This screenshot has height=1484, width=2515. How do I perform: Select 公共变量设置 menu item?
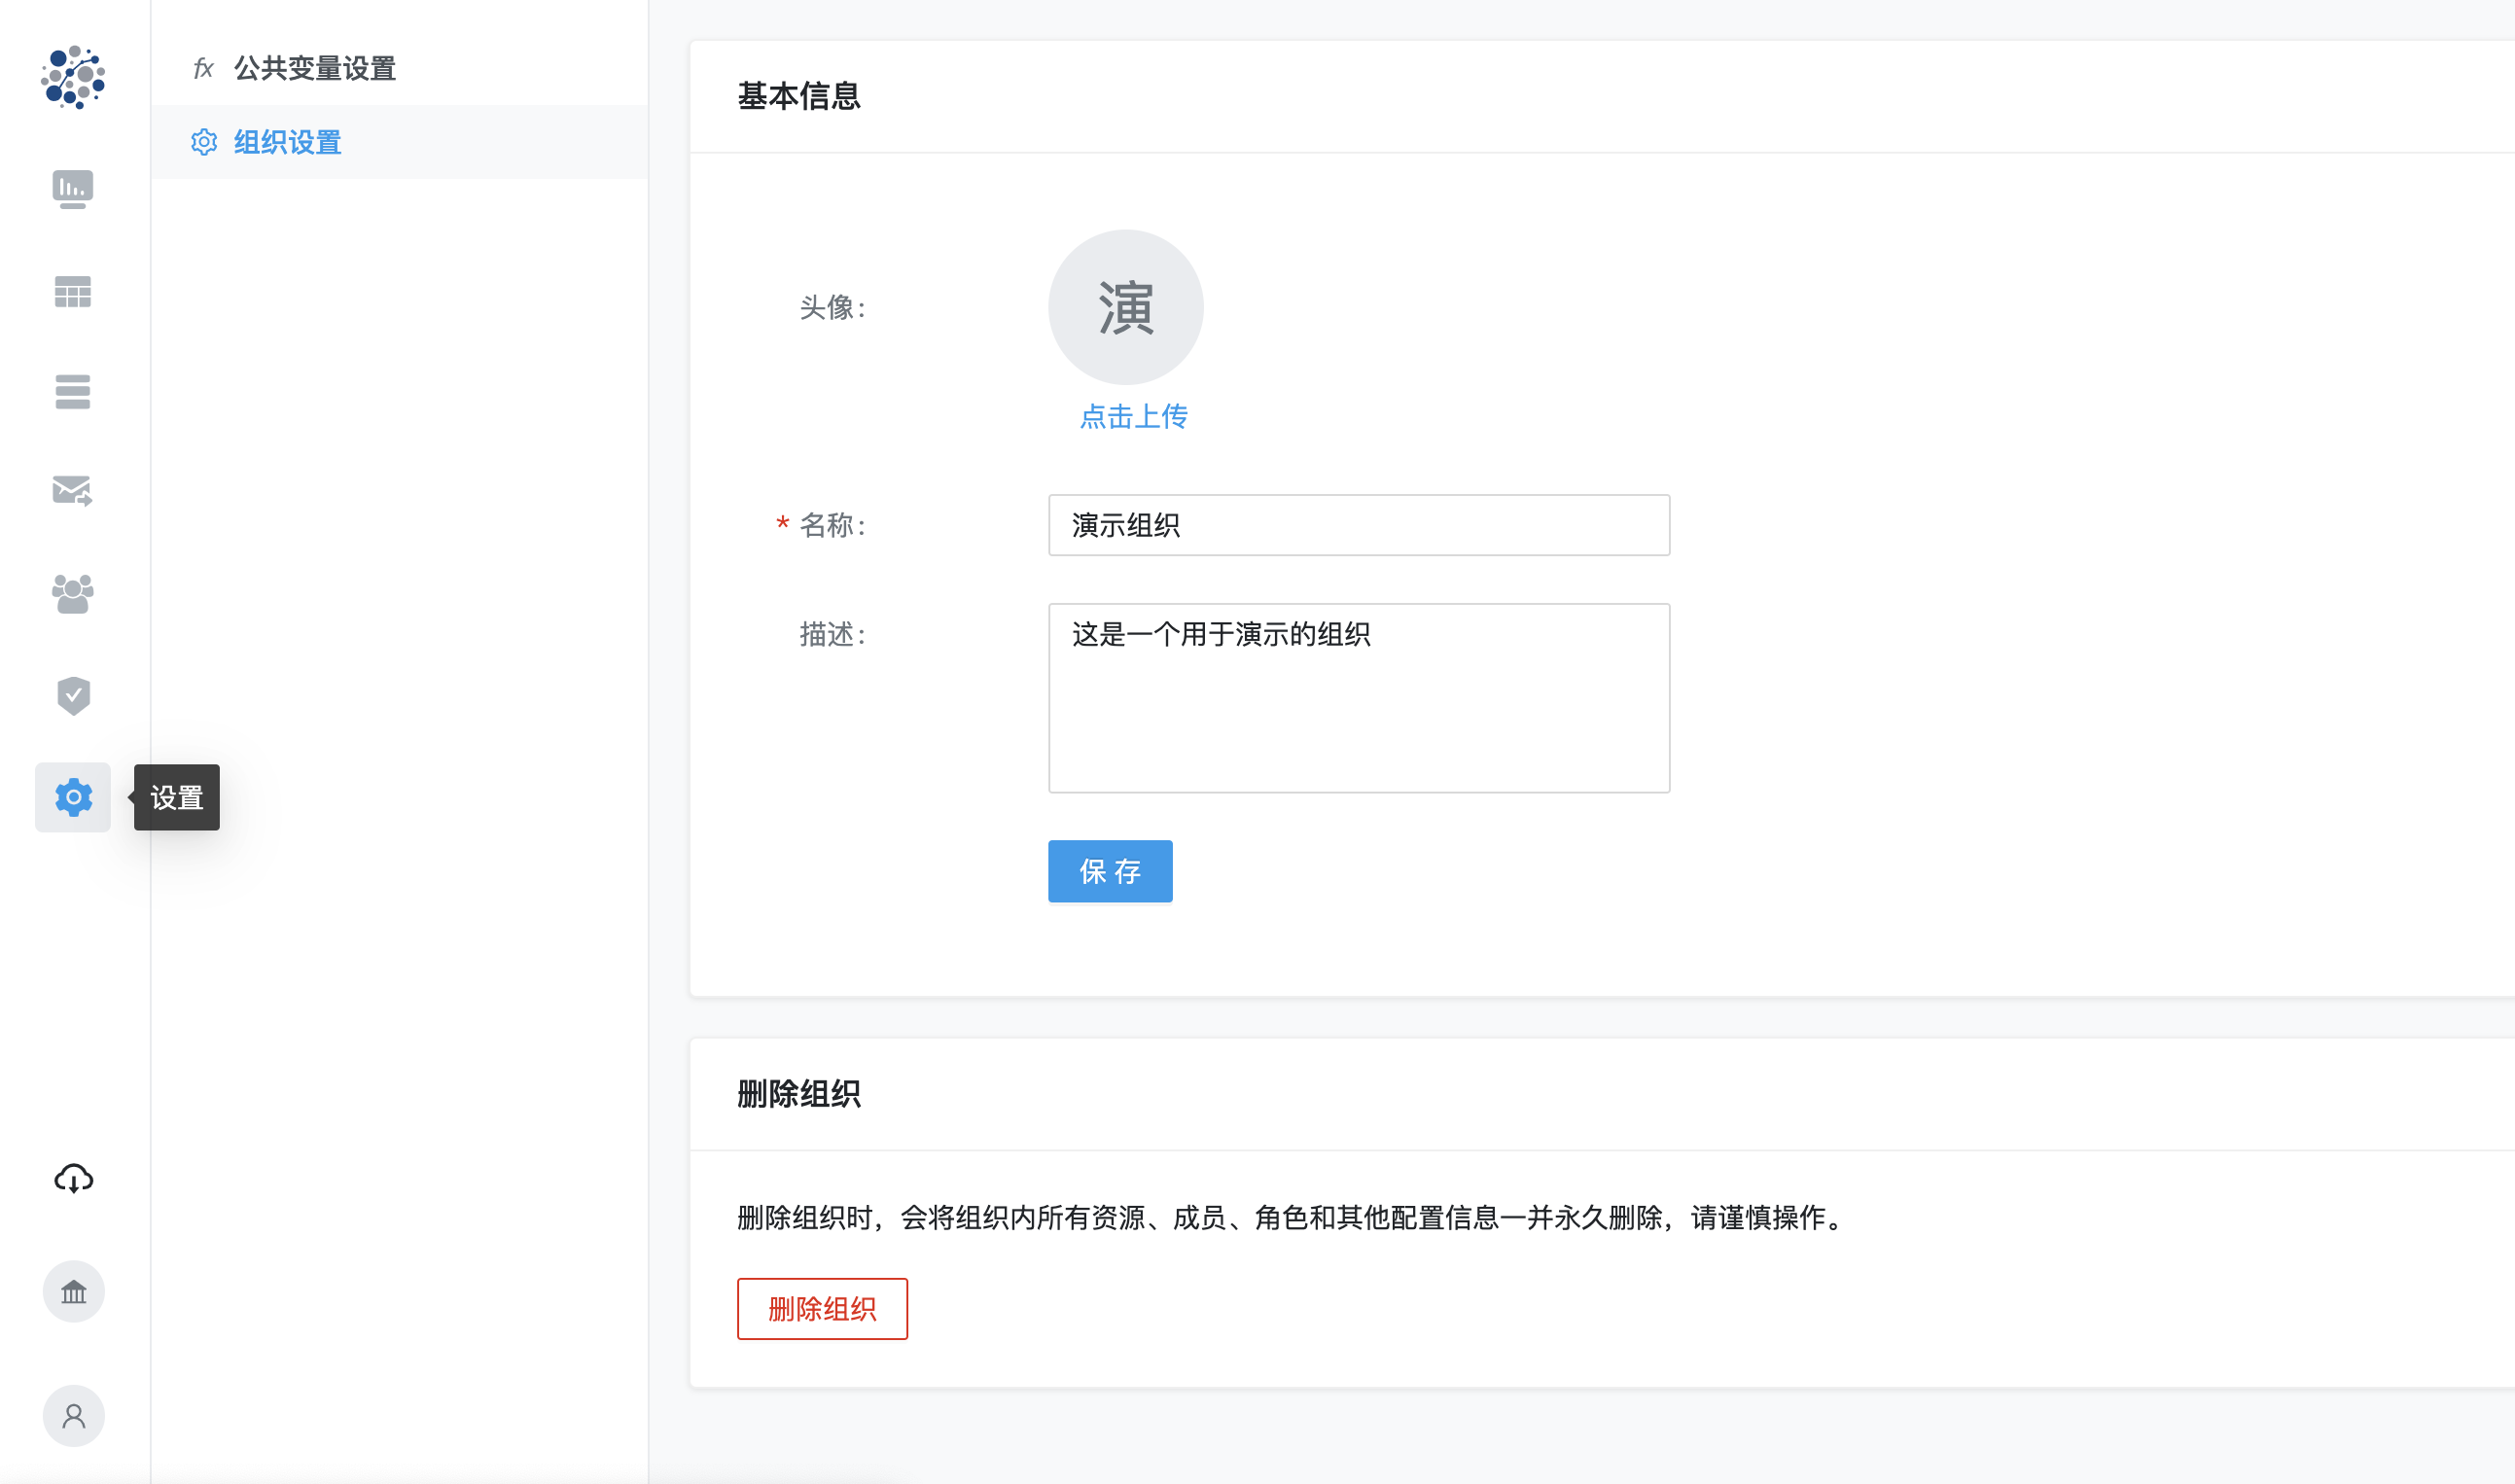315,68
